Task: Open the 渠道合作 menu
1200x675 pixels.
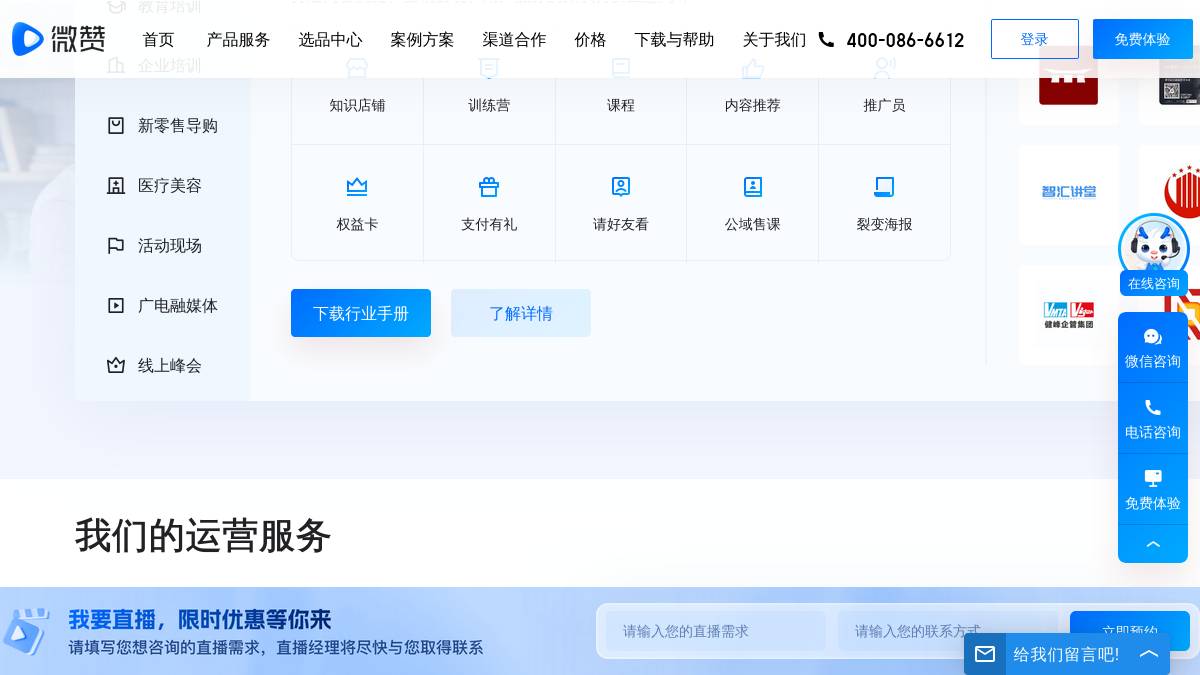Action: (514, 39)
